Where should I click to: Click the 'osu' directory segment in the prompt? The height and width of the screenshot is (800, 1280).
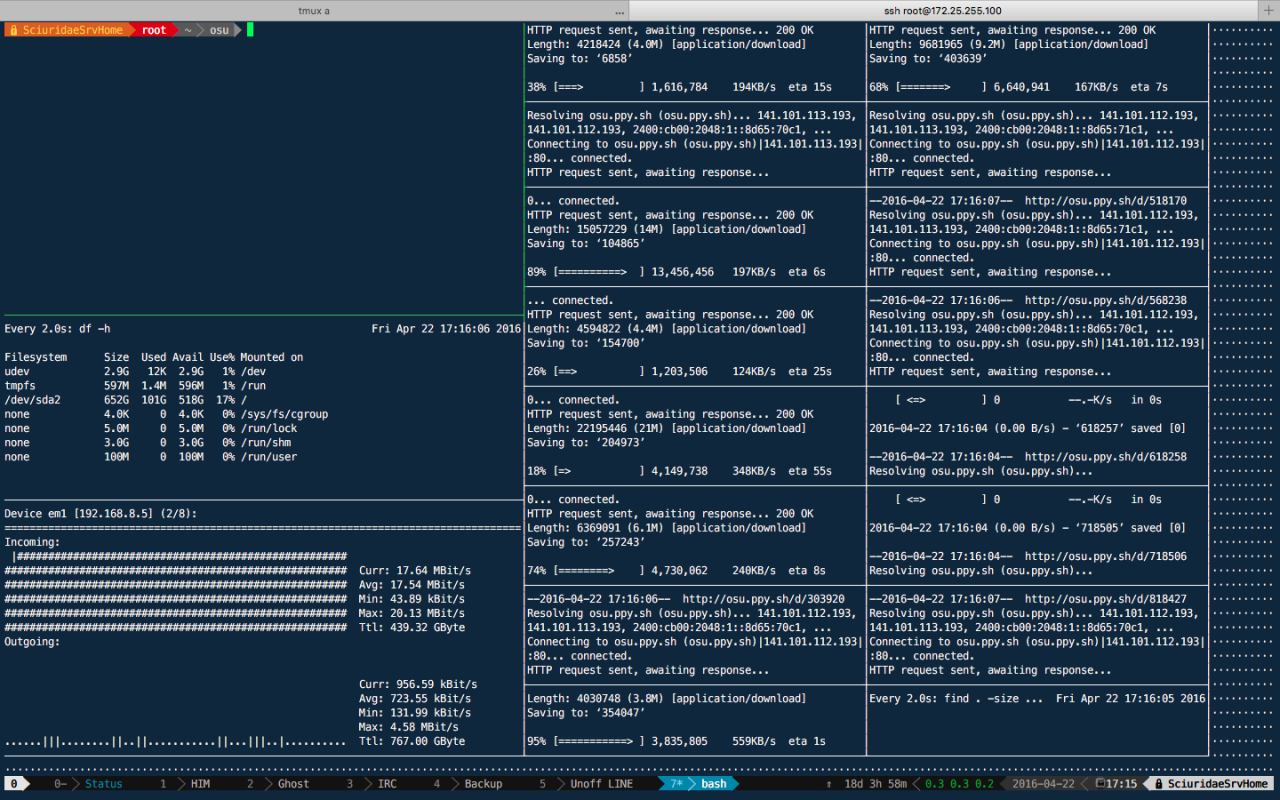[x=219, y=30]
